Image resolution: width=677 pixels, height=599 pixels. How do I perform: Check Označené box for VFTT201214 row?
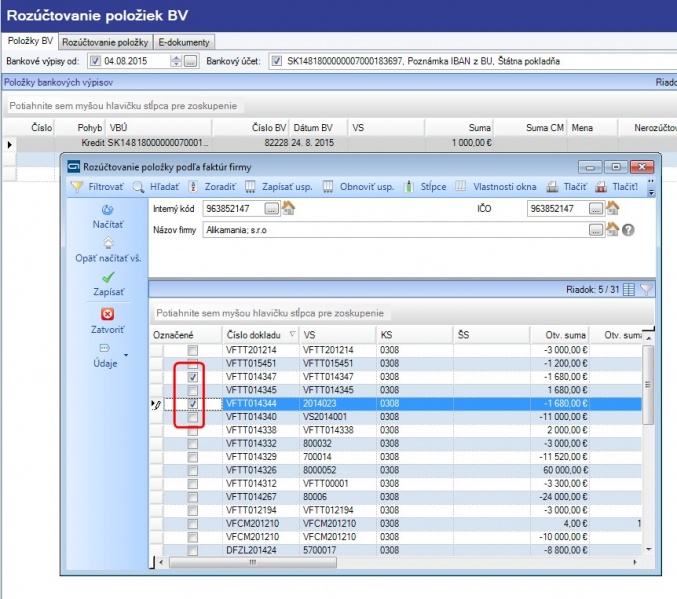[193, 350]
